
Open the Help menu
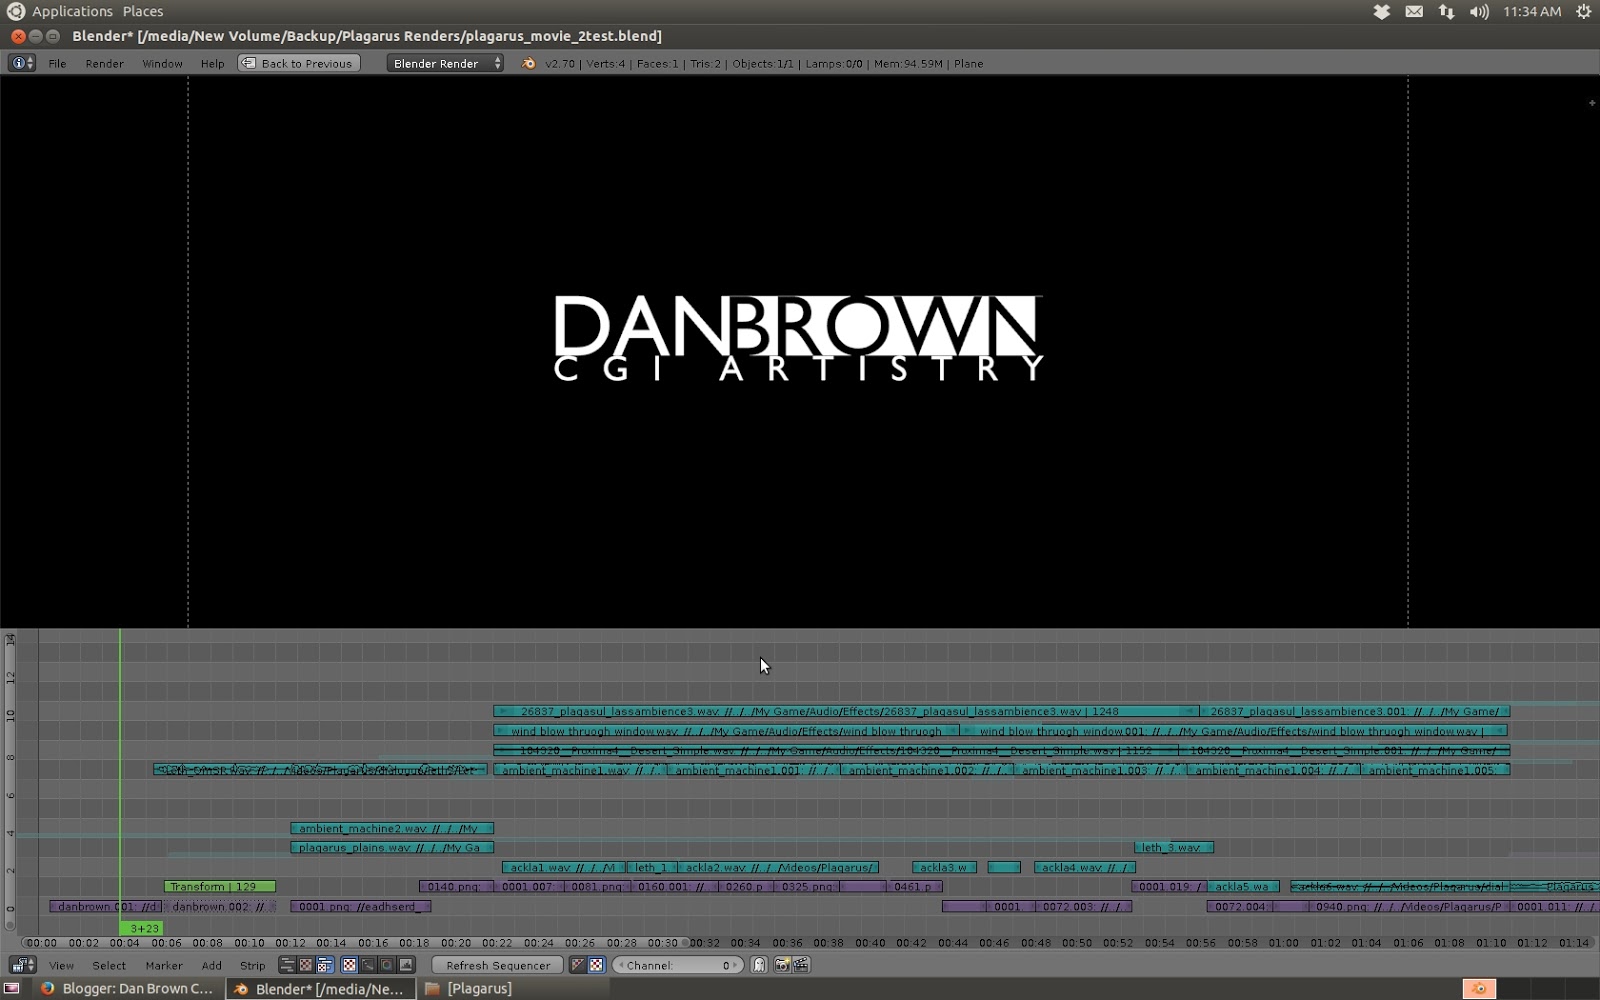click(x=212, y=63)
